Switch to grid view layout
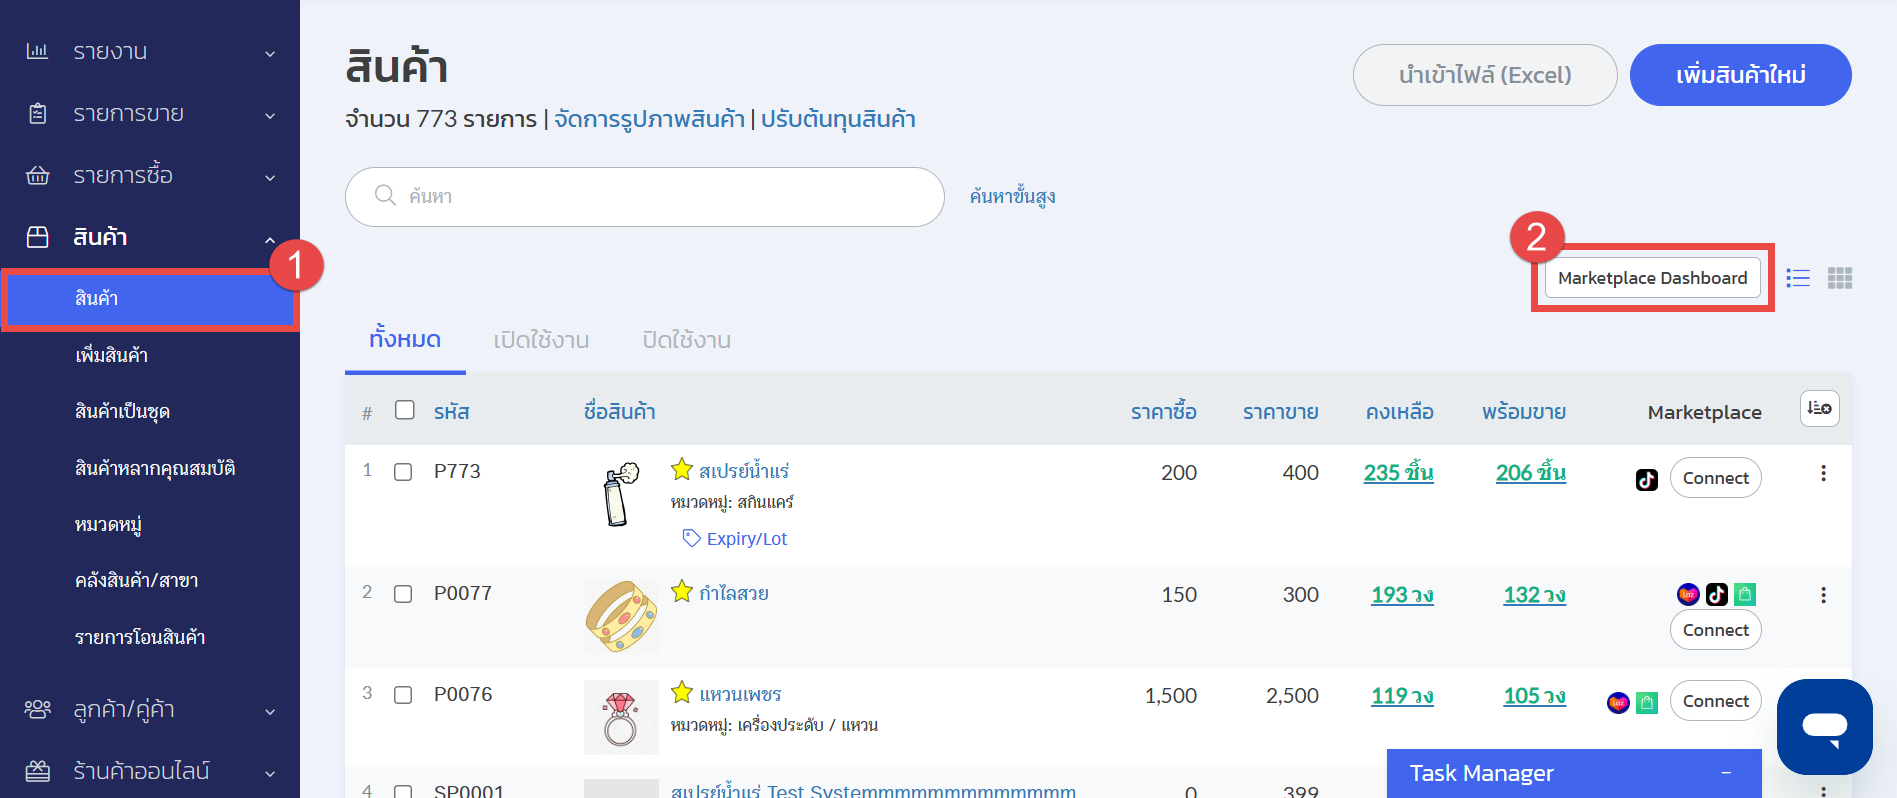1897x798 pixels. click(x=1840, y=278)
